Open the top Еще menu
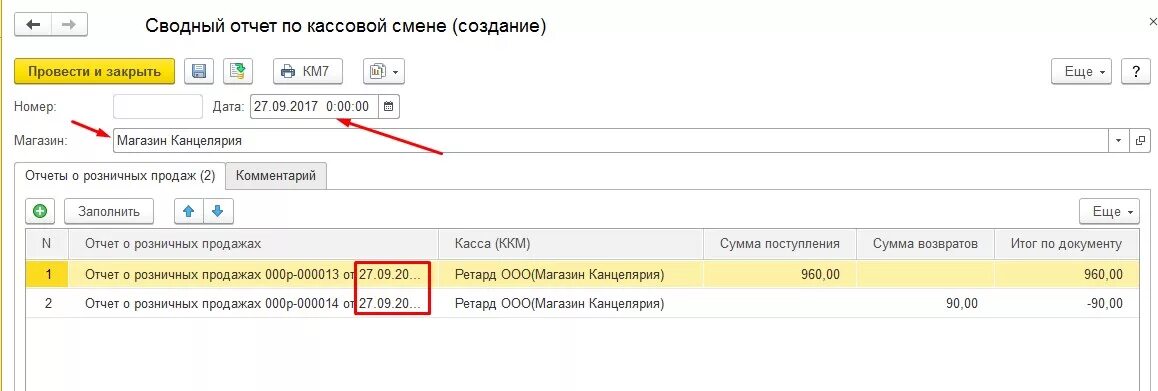The image size is (1158, 391). point(1081,72)
